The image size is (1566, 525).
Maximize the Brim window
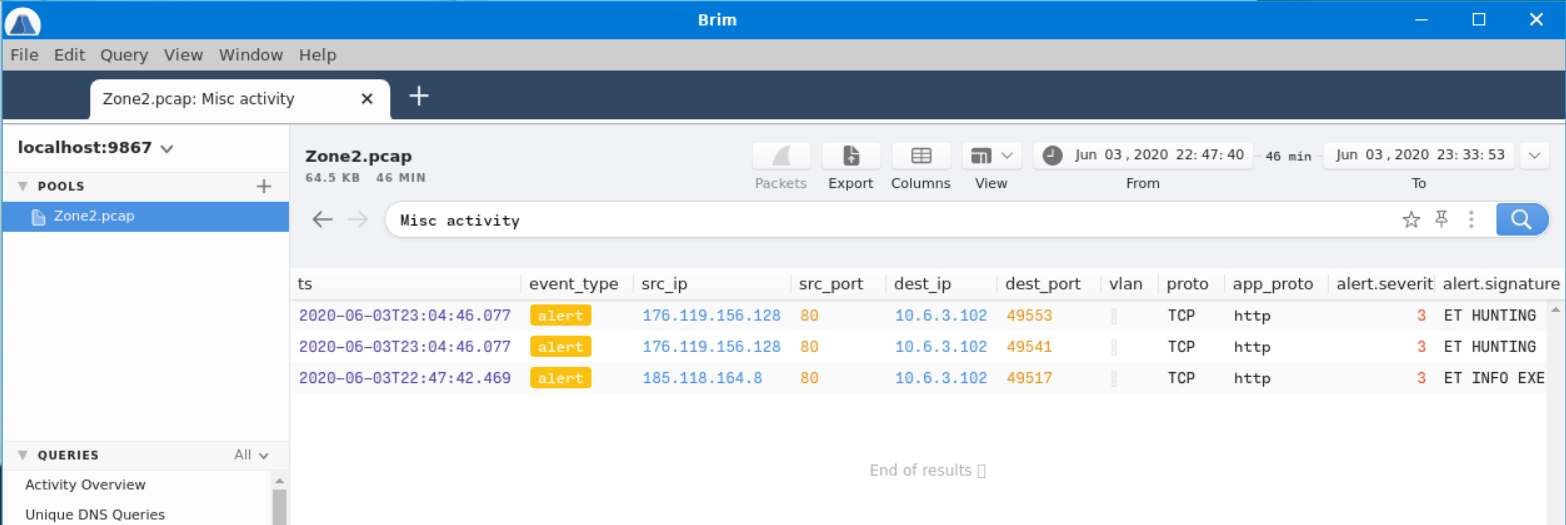[1479, 19]
